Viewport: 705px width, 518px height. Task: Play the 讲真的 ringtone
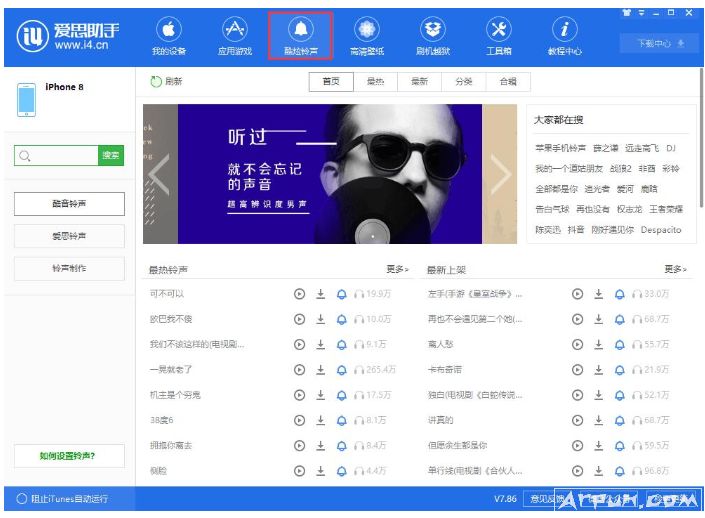coord(577,420)
